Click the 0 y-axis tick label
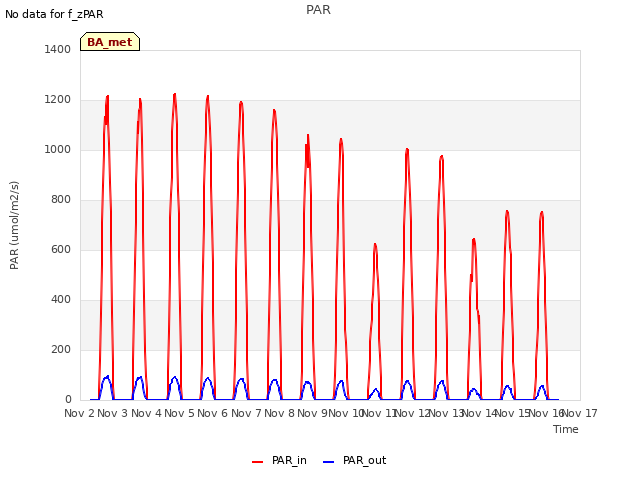Image resolution: width=640 pixels, height=480 pixels. [68, 400]
